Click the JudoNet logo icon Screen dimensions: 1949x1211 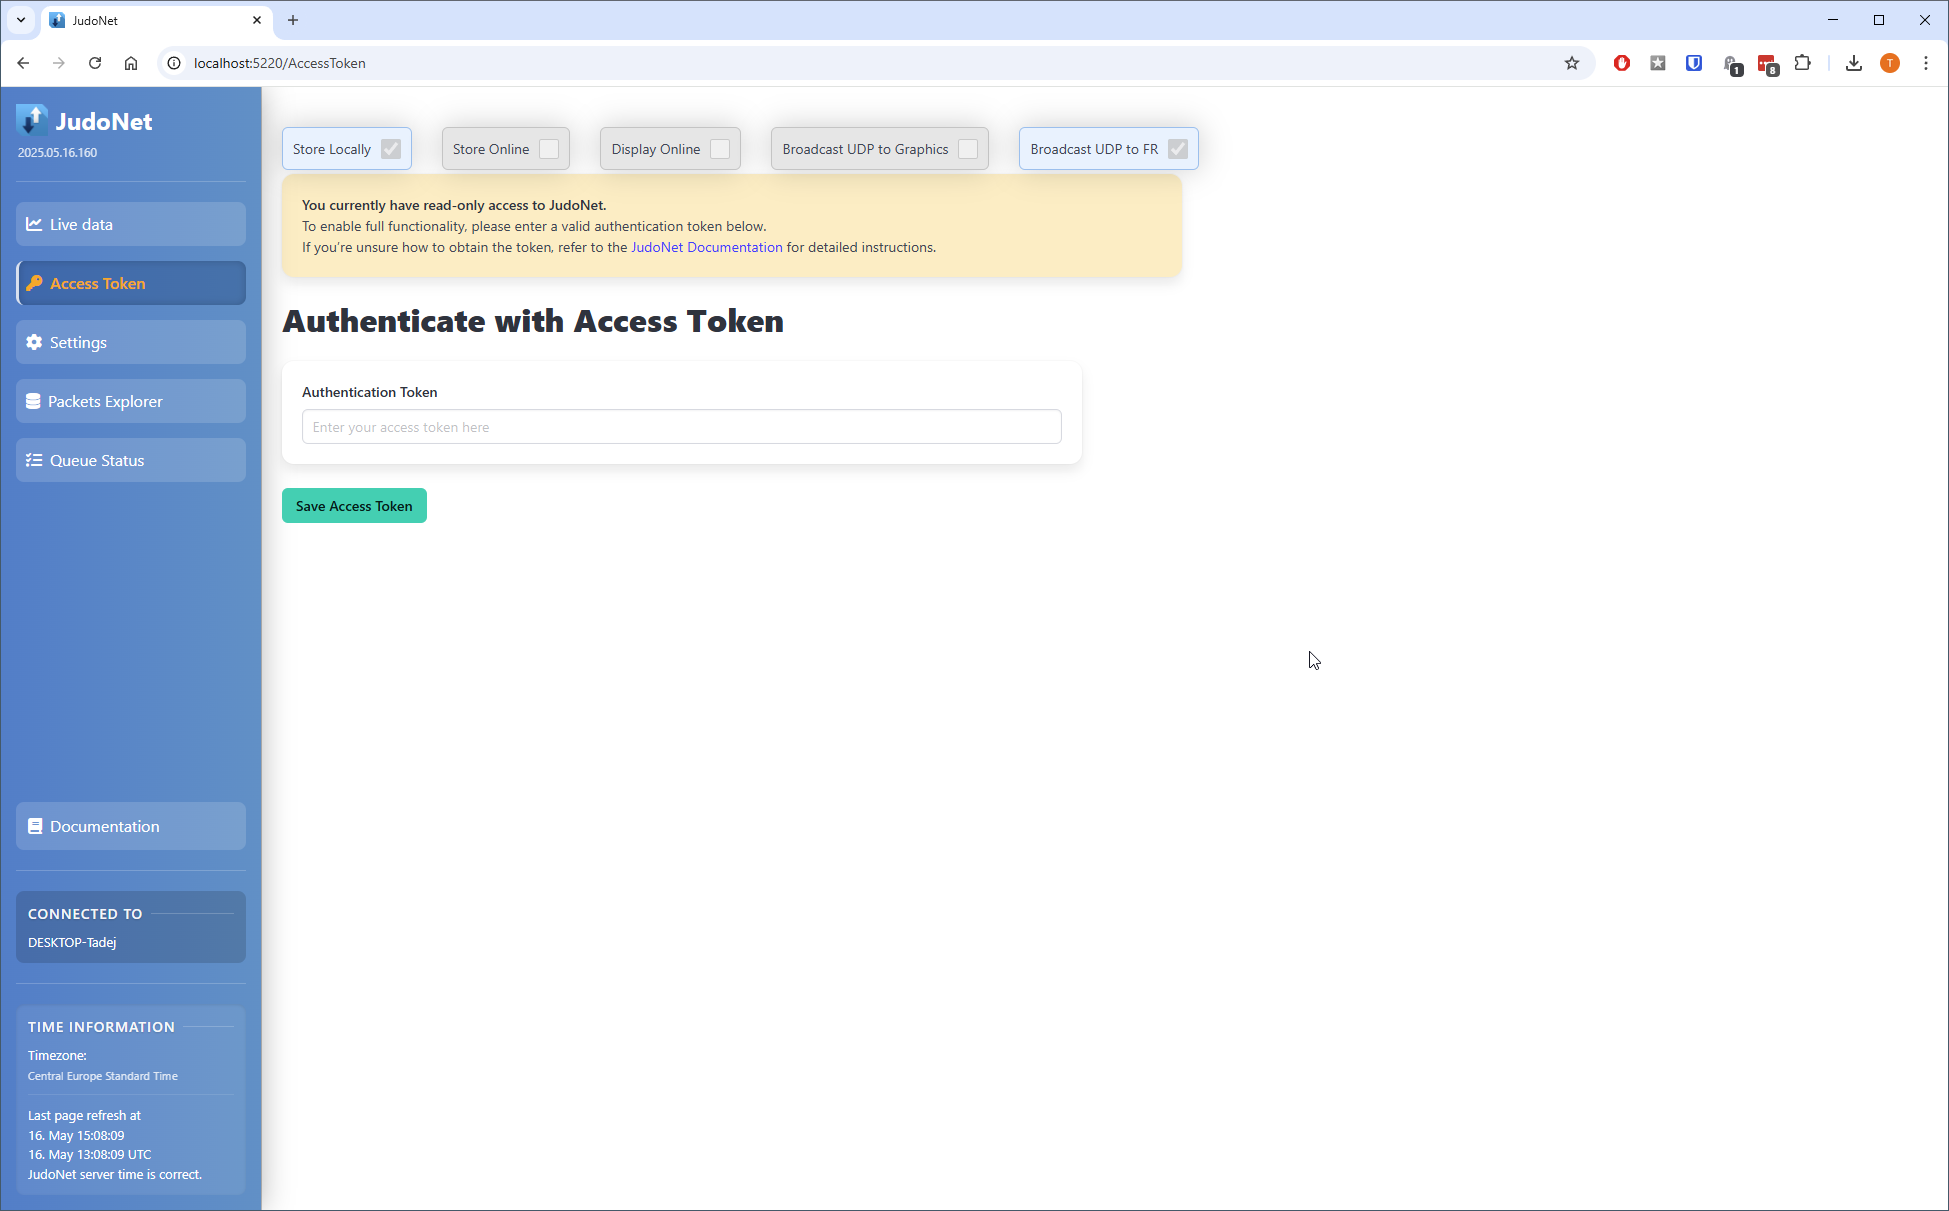coord(32,119)
